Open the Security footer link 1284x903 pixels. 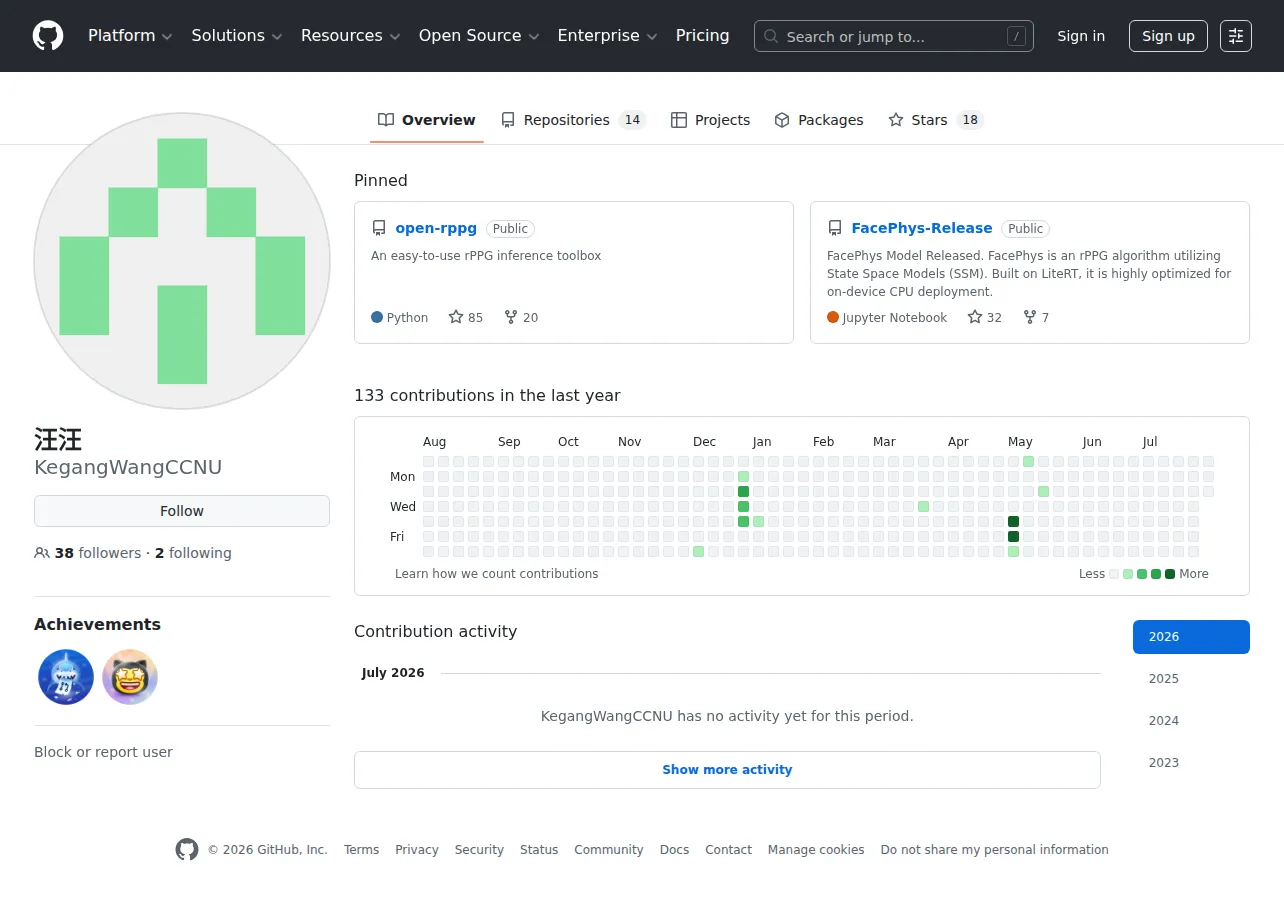click(479, 850)
